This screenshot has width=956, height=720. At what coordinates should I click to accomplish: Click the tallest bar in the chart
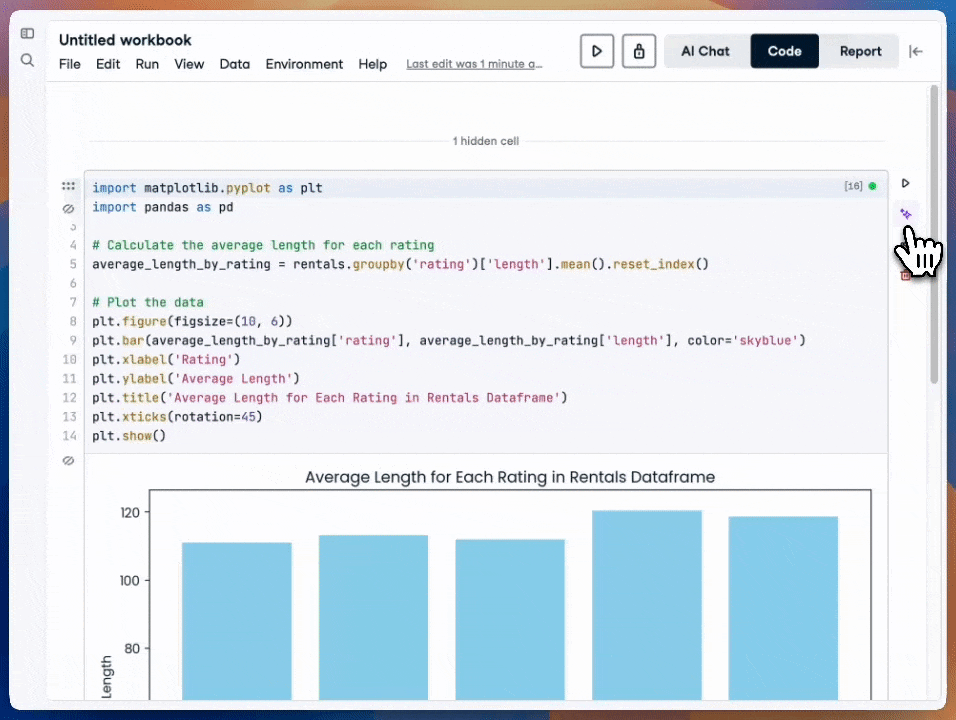(x=646, y=605)
